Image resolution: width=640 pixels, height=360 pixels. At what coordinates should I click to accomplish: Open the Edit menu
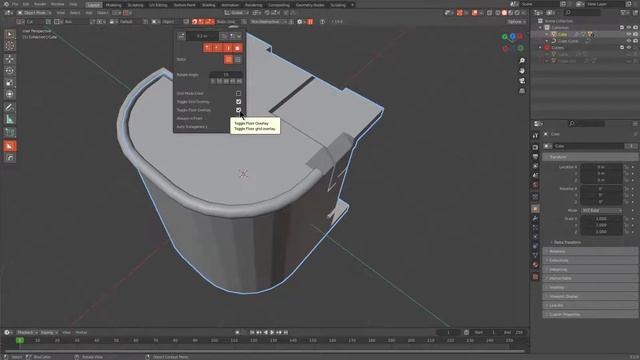point(26,4)
